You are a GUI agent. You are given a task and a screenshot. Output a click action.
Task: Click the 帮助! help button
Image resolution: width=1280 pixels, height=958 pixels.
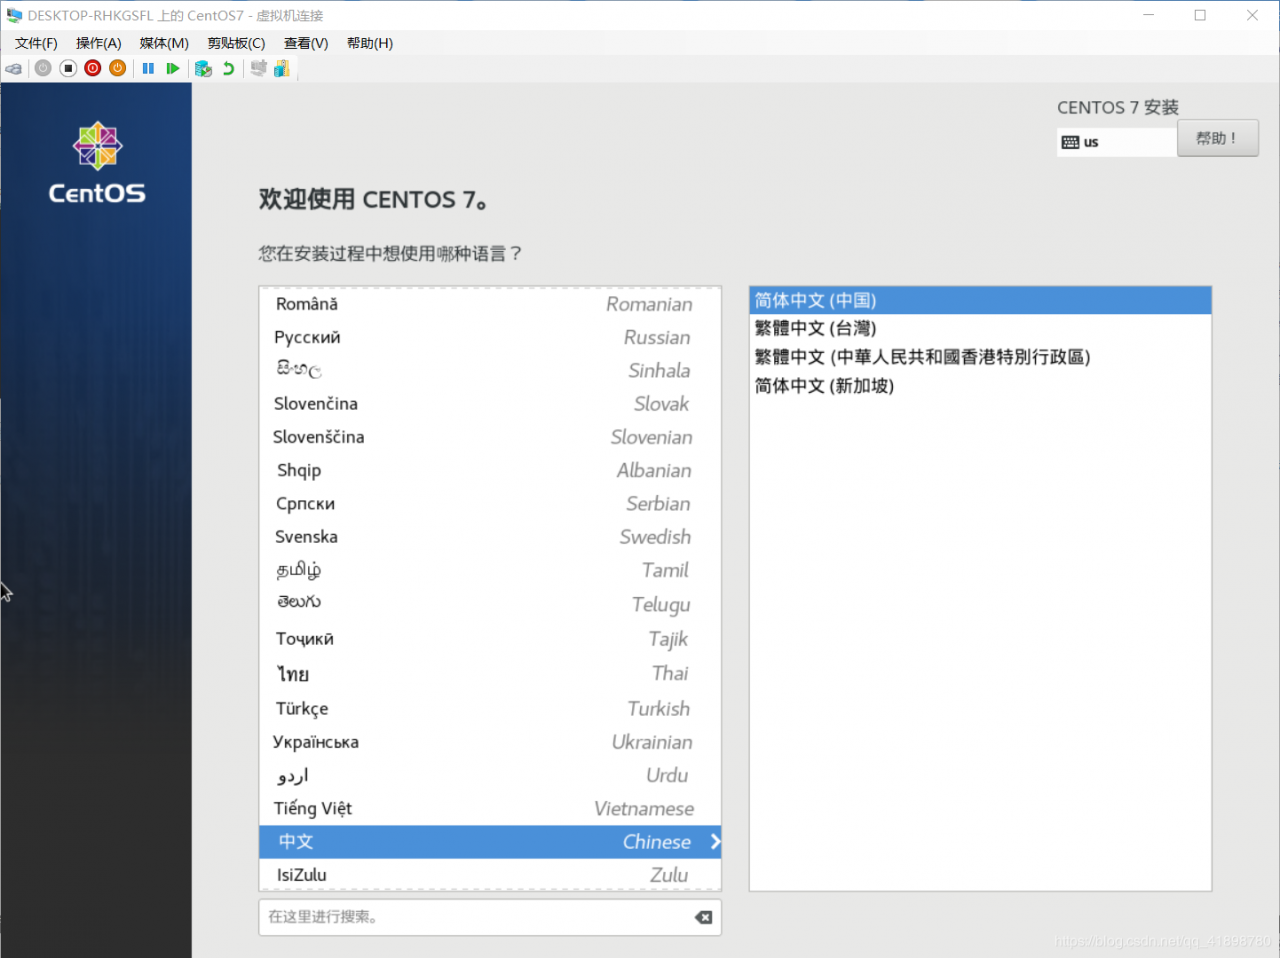pyautogui.click(x=1217, y=138)
